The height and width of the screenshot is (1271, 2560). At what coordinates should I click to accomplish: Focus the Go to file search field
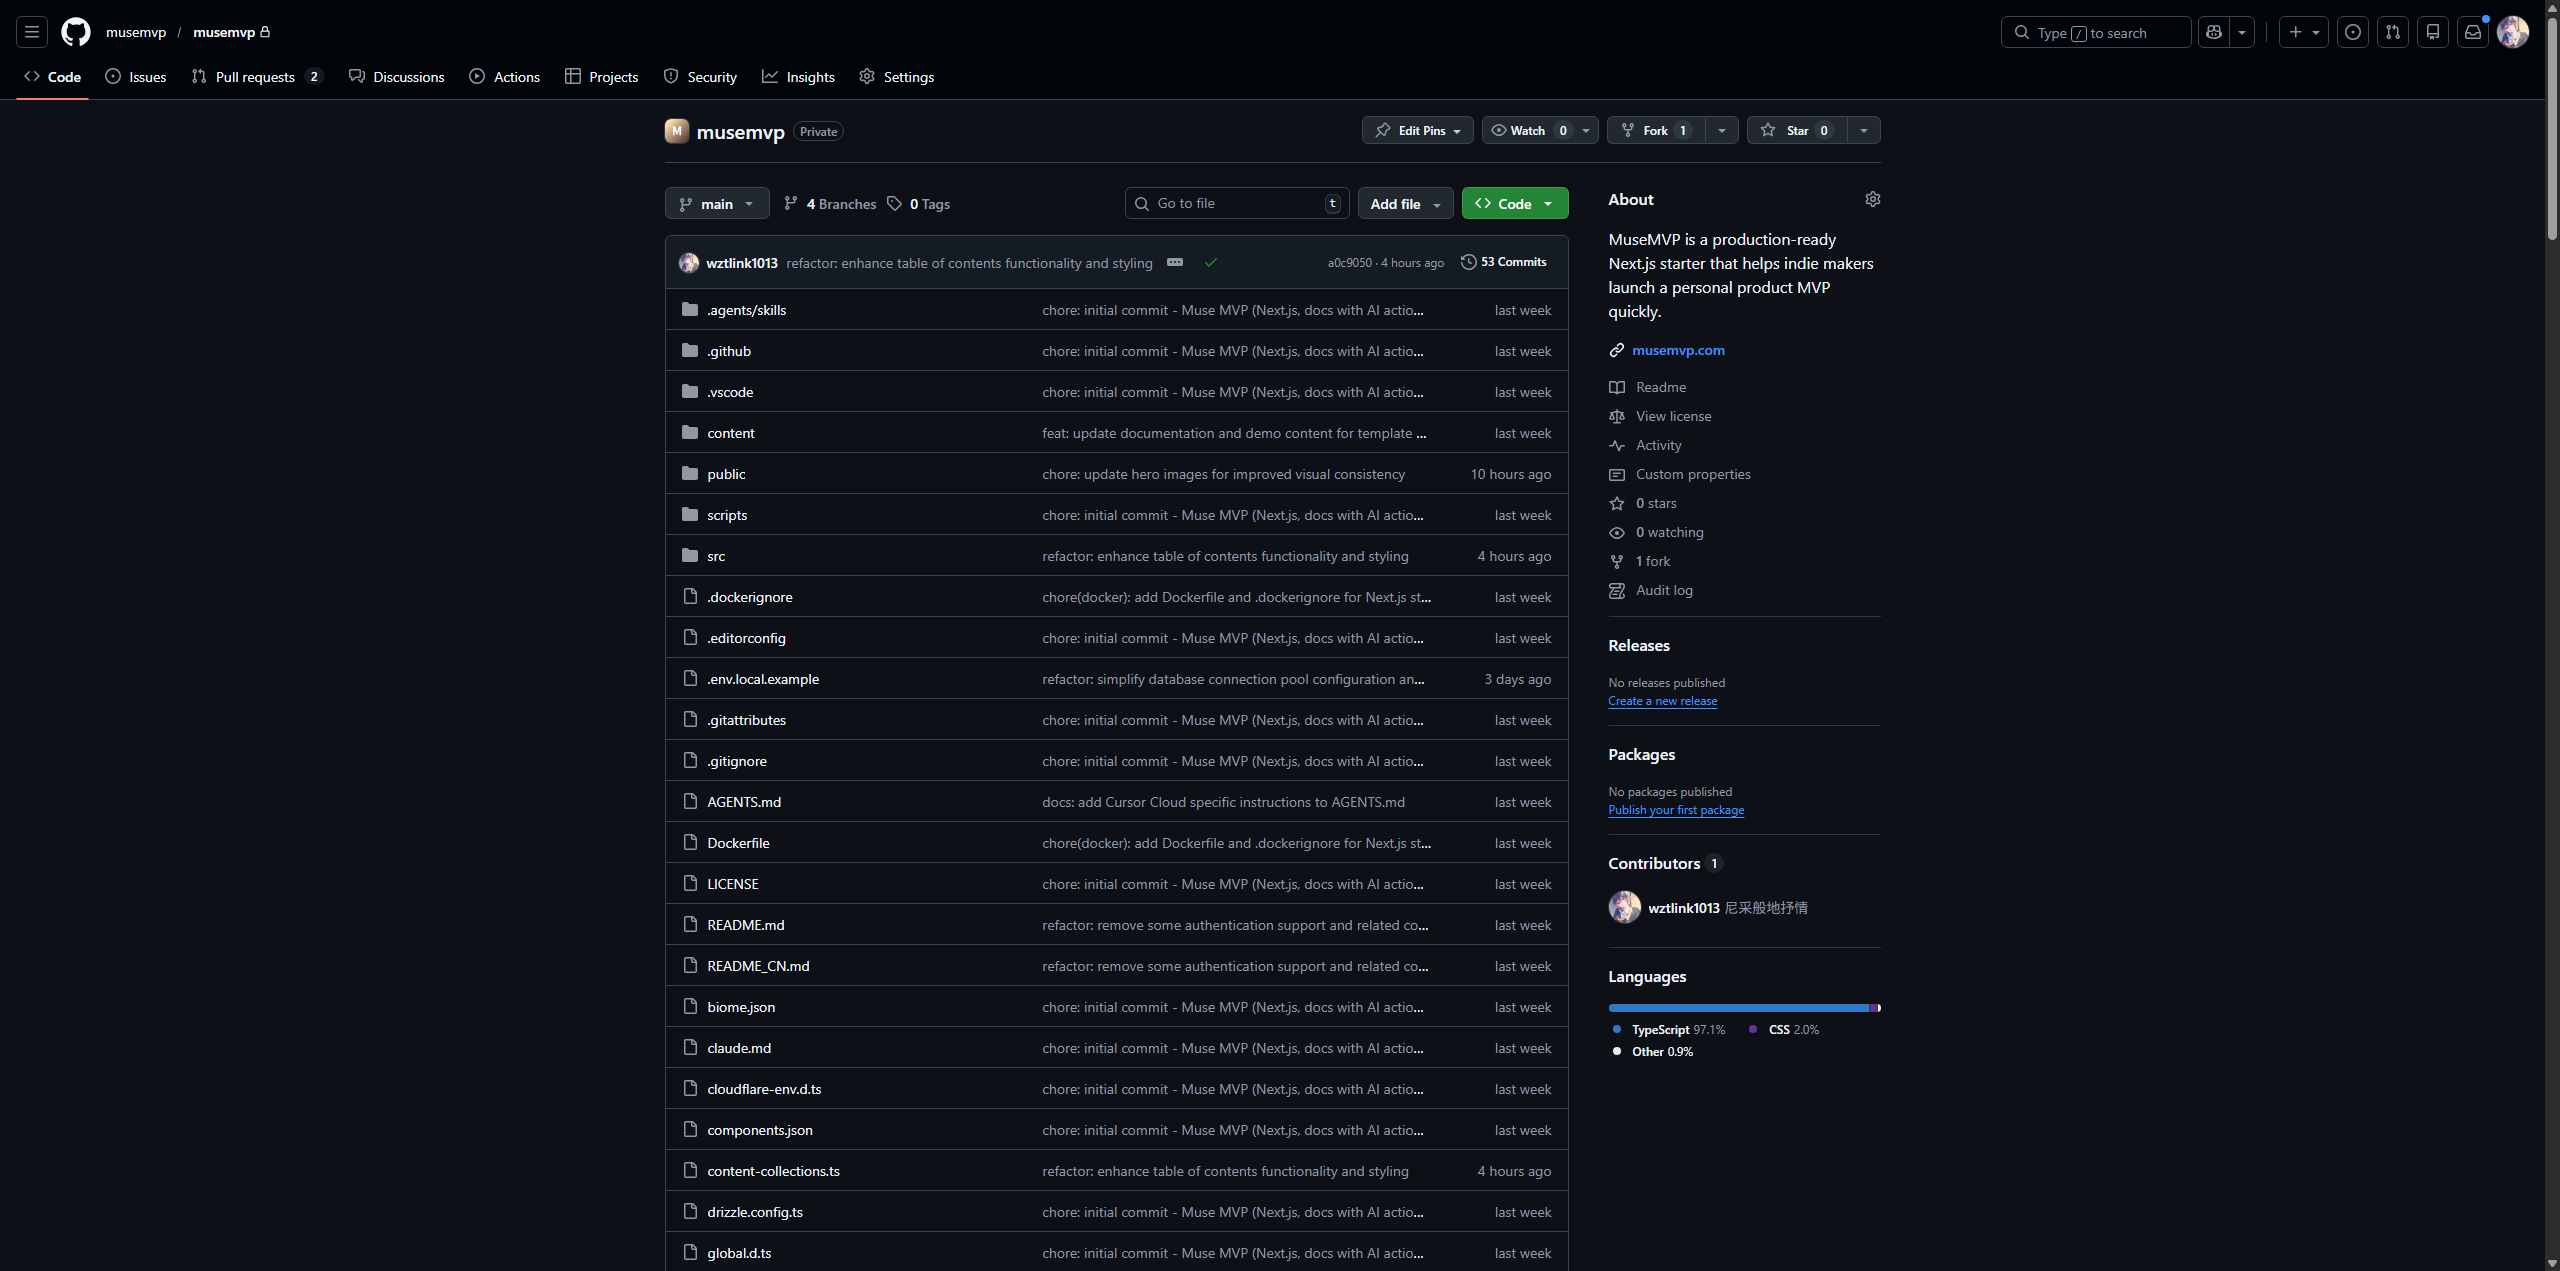click(x=1237, y=203)
